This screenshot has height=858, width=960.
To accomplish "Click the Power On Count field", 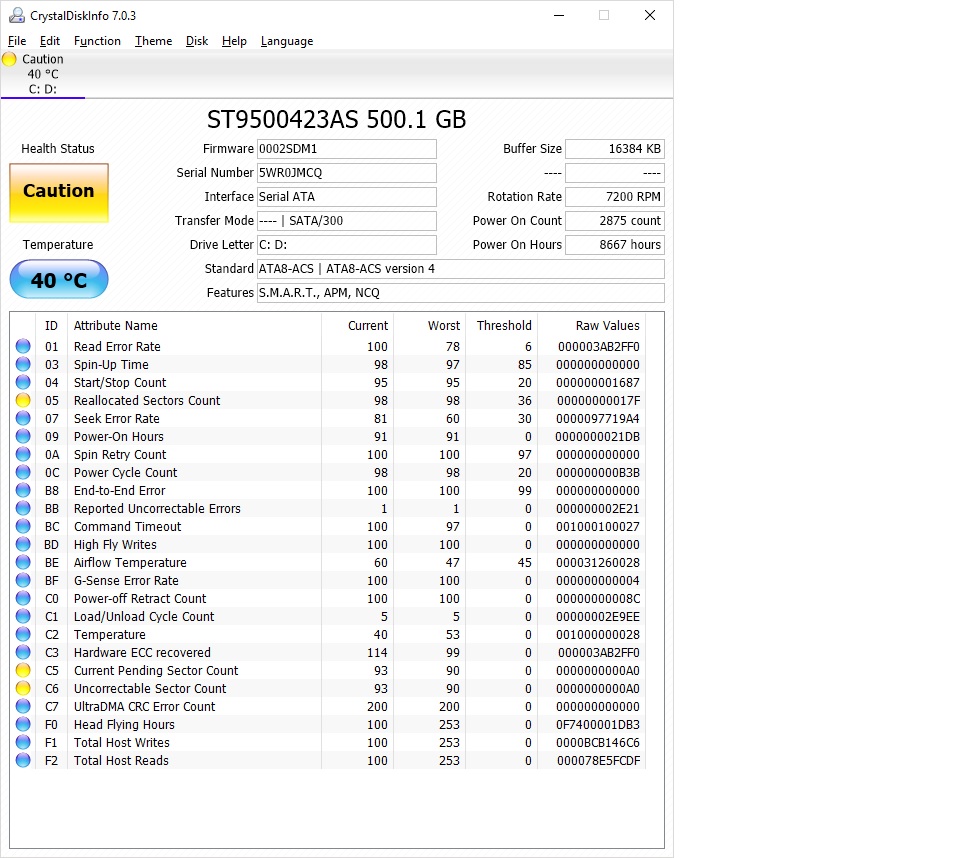I will 615,220.
